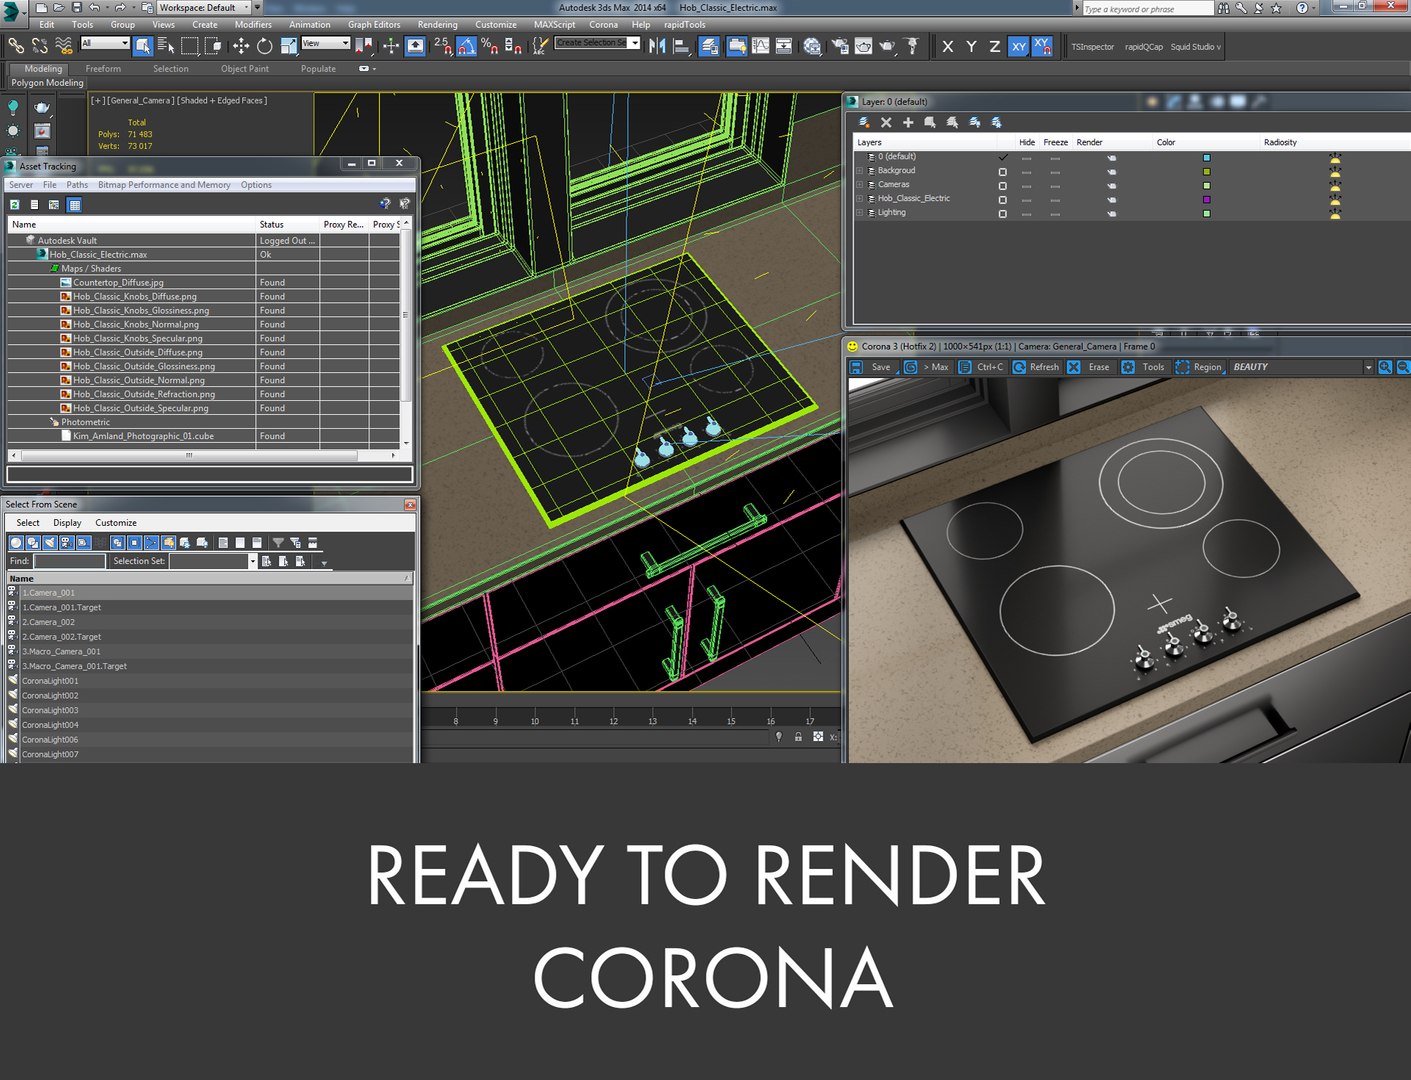Screen dimensions: 1411x1080
Task: Open the selection filter All dropdown
Action: tap(105, 43)
